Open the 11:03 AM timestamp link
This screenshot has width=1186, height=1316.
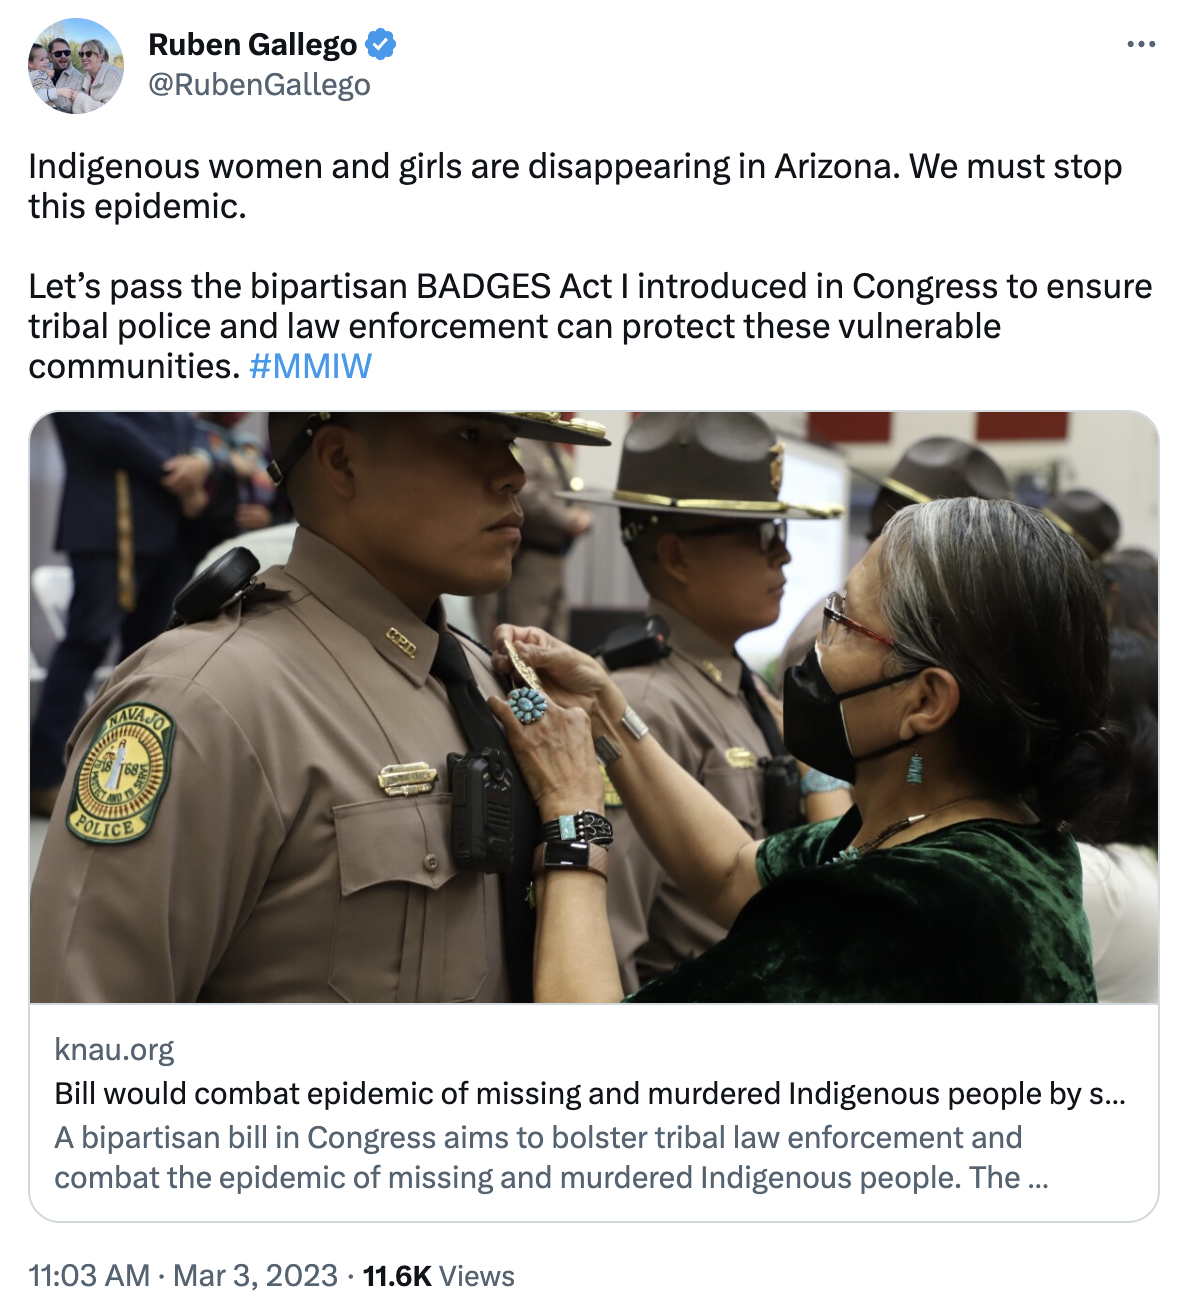click(89, 1275)
